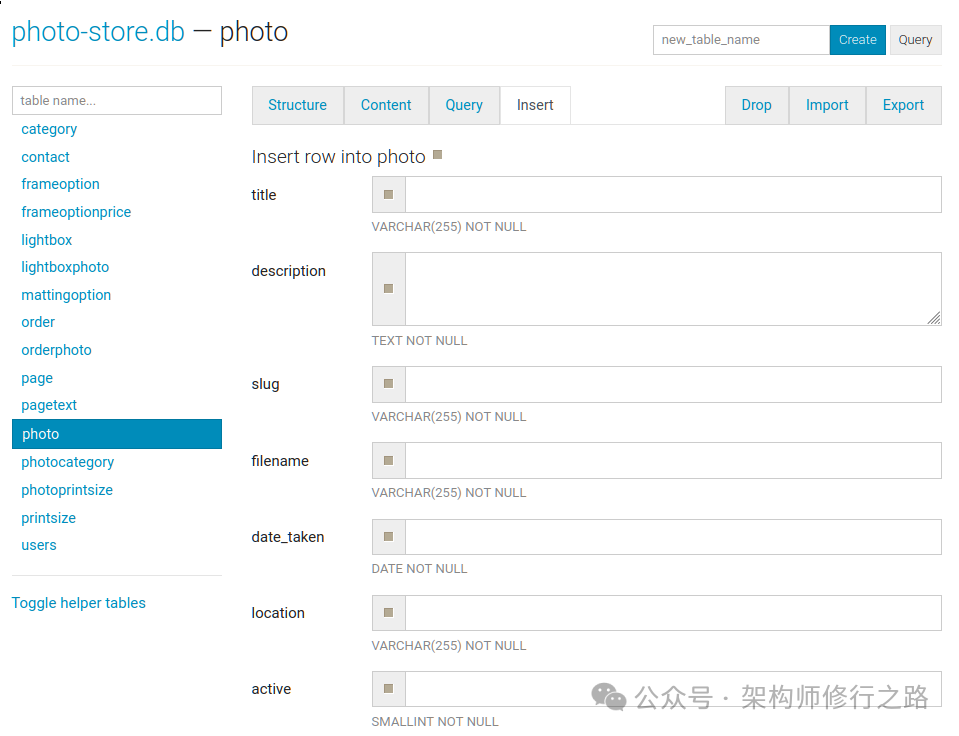Image resolution: width=959 pixels, height=736 pixels.
Task: Open the Content tab
Action: coord(386,105)
